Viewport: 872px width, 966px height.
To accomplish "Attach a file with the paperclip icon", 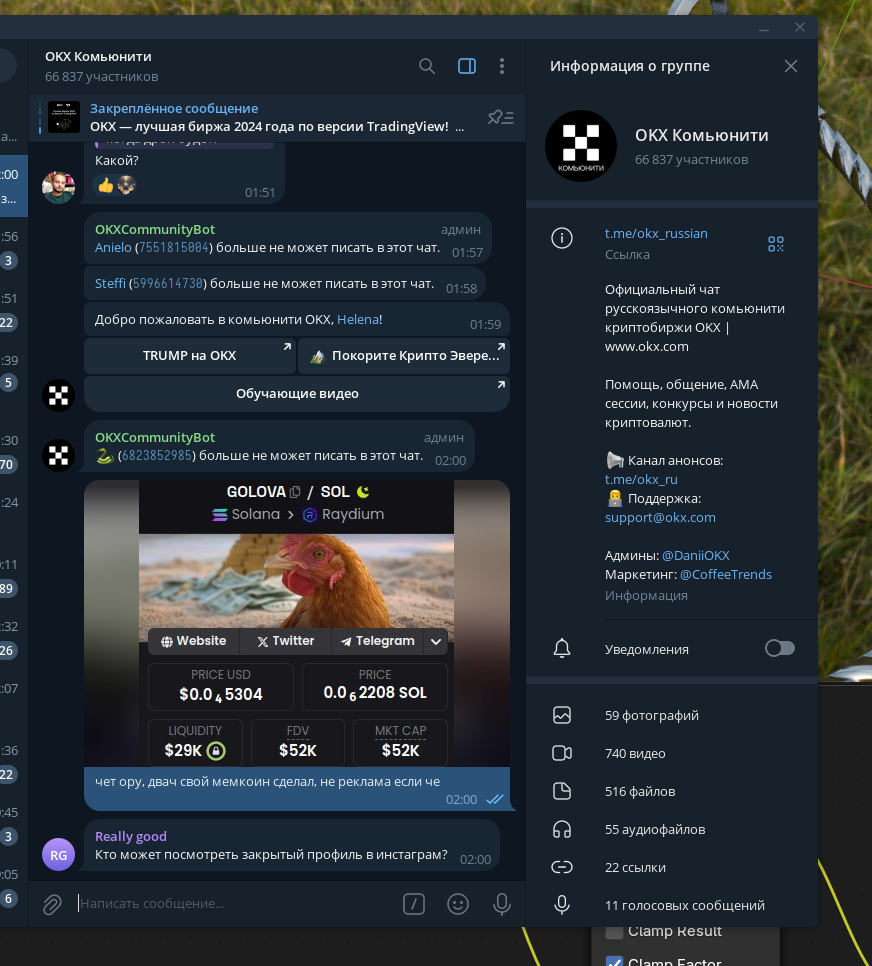I will (x=52, y=904).
